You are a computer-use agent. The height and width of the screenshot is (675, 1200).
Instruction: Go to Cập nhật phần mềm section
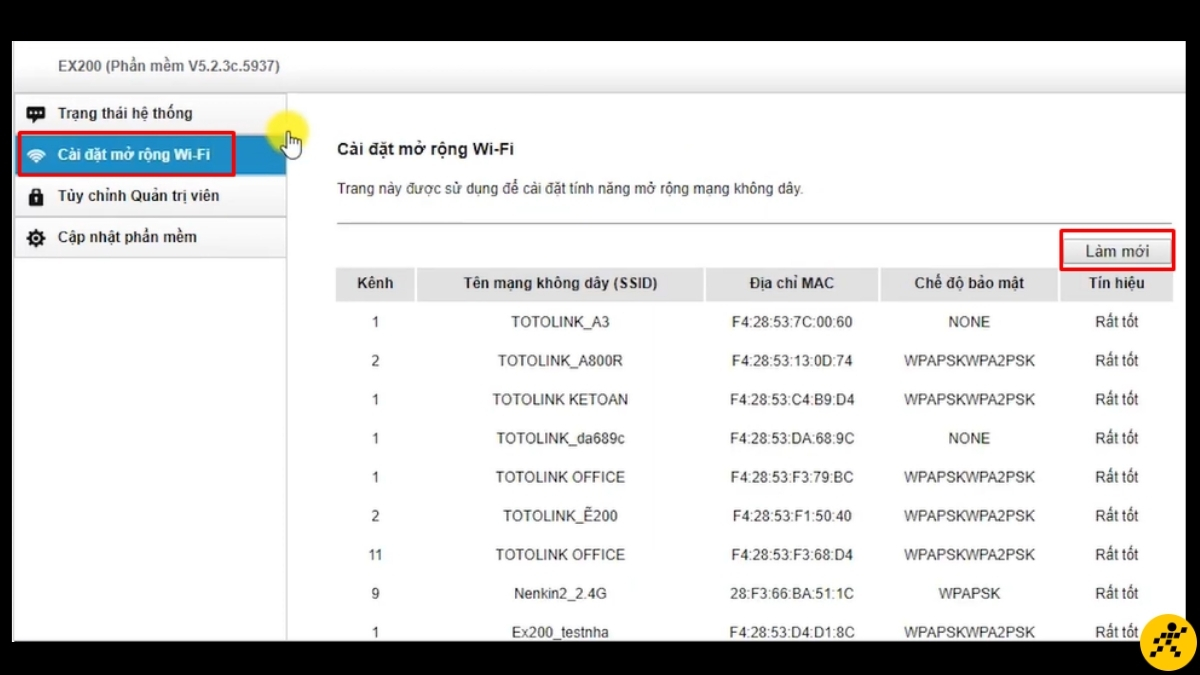pos(150,237)
